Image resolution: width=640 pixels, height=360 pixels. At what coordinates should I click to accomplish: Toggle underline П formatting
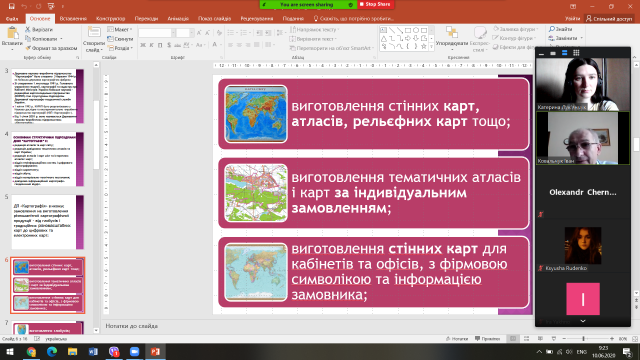pyautogui.click(x=160, y=45)
